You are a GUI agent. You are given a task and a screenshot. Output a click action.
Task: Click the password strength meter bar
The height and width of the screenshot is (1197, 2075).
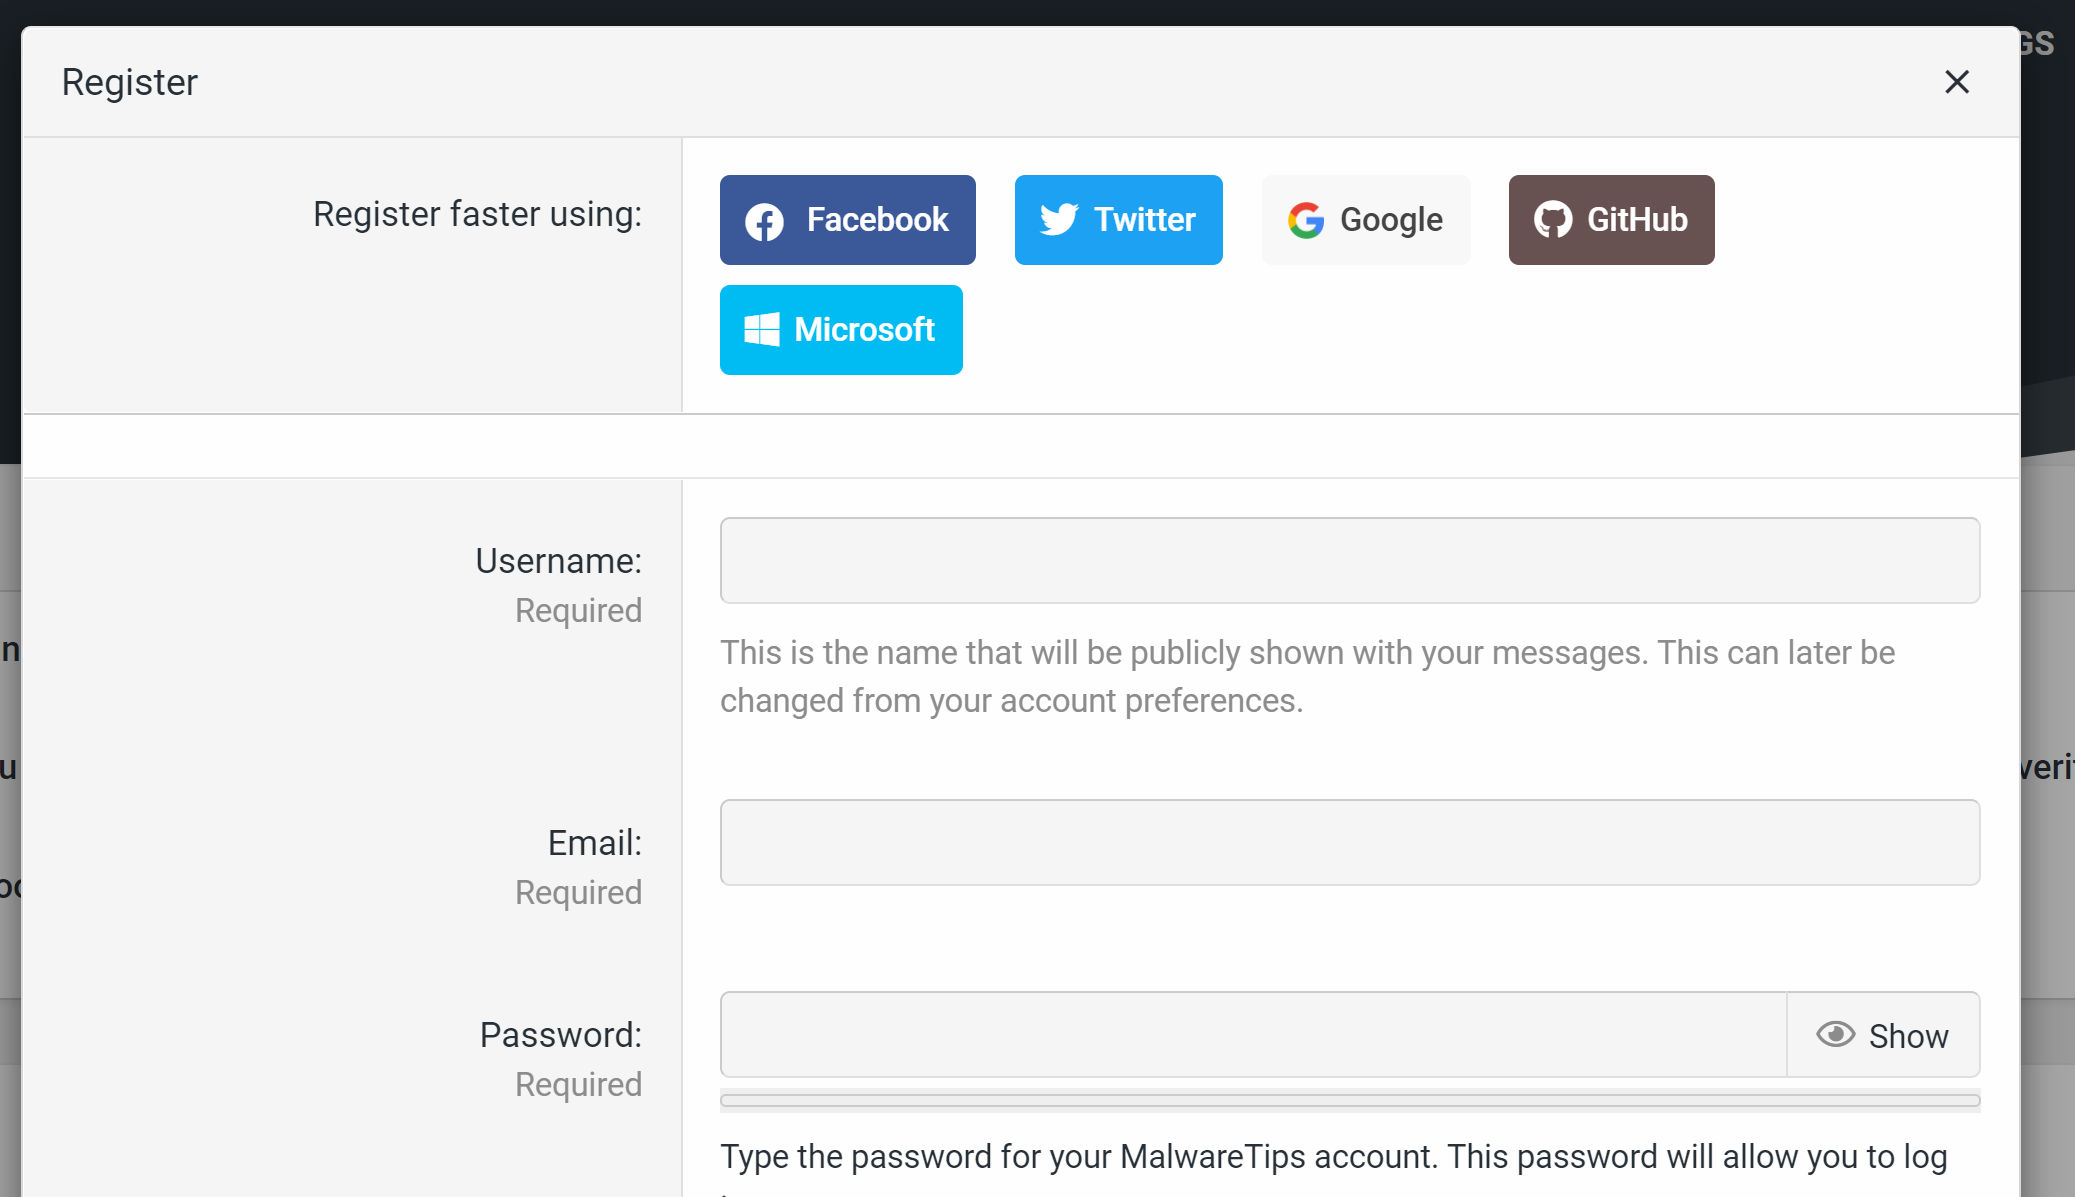(x=1349, y=1100)
